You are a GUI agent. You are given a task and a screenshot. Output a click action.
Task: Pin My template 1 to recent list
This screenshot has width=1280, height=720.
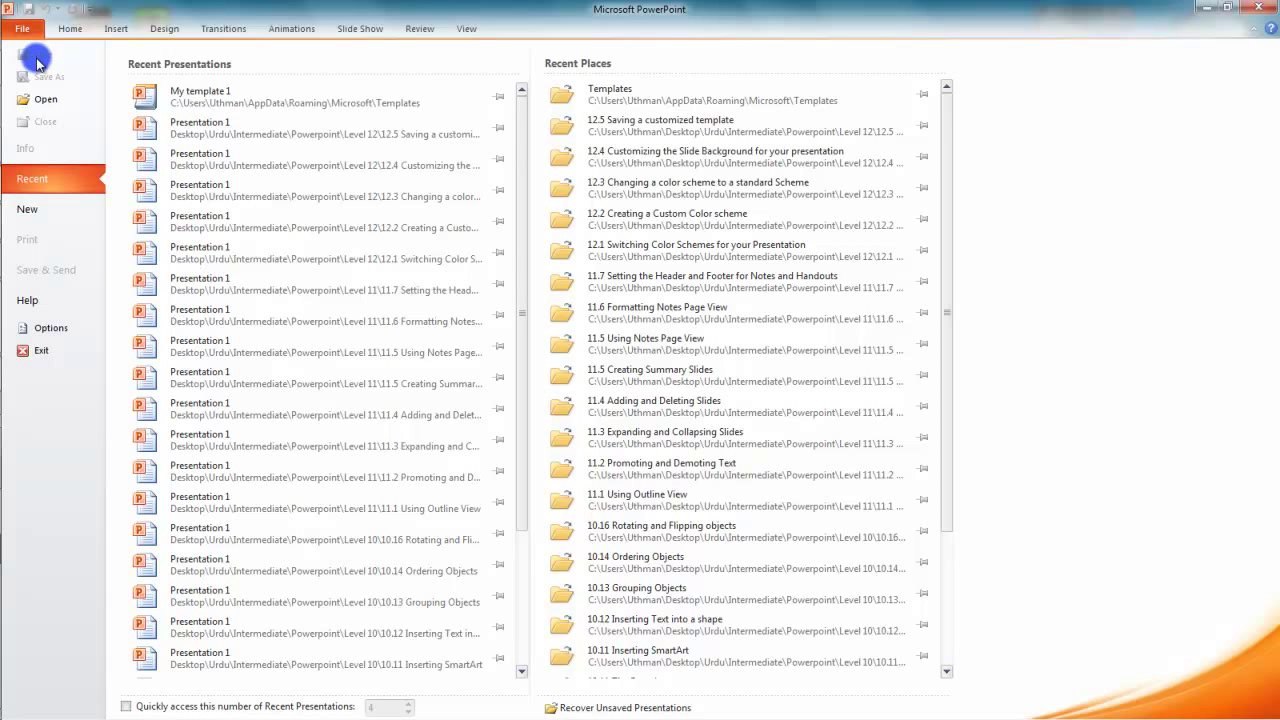tap(499, 97)
